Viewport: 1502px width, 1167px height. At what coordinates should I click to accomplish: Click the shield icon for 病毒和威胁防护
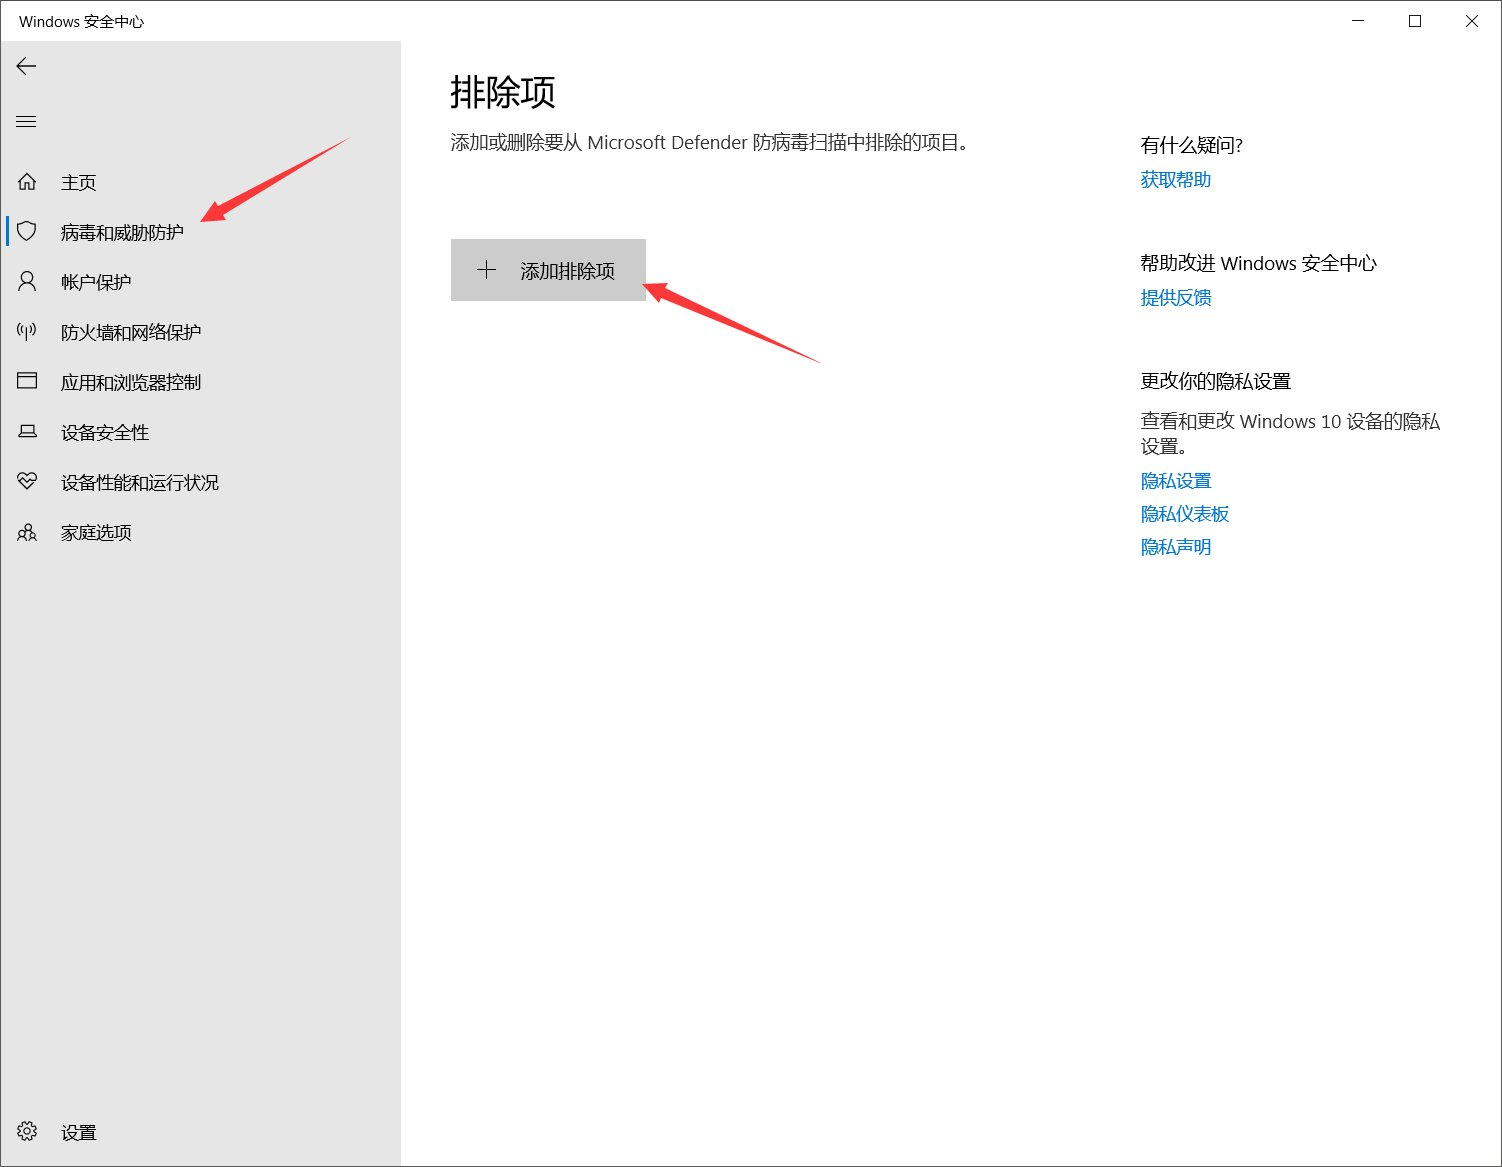27,232
